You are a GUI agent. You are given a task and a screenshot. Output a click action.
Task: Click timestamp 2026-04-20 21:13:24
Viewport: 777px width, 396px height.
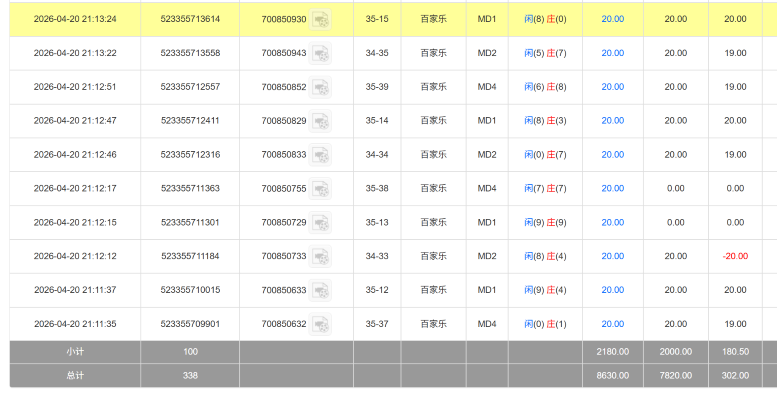click(x=75, y=19)
